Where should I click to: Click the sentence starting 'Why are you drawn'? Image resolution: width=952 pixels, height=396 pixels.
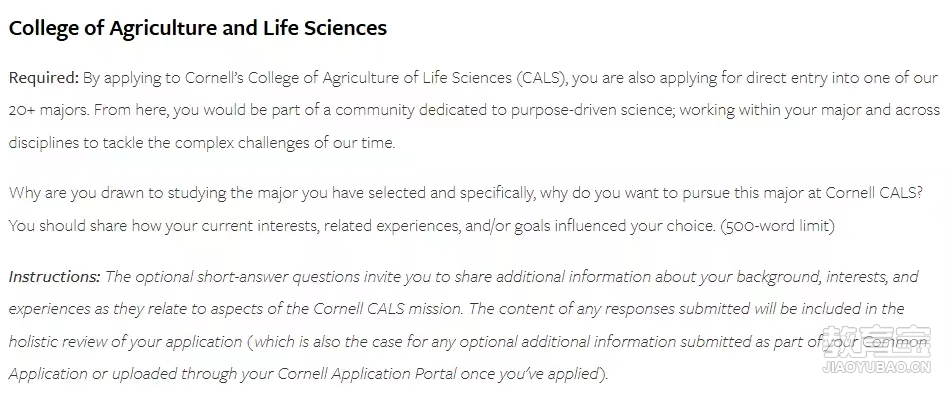click(x=466, y=193)
